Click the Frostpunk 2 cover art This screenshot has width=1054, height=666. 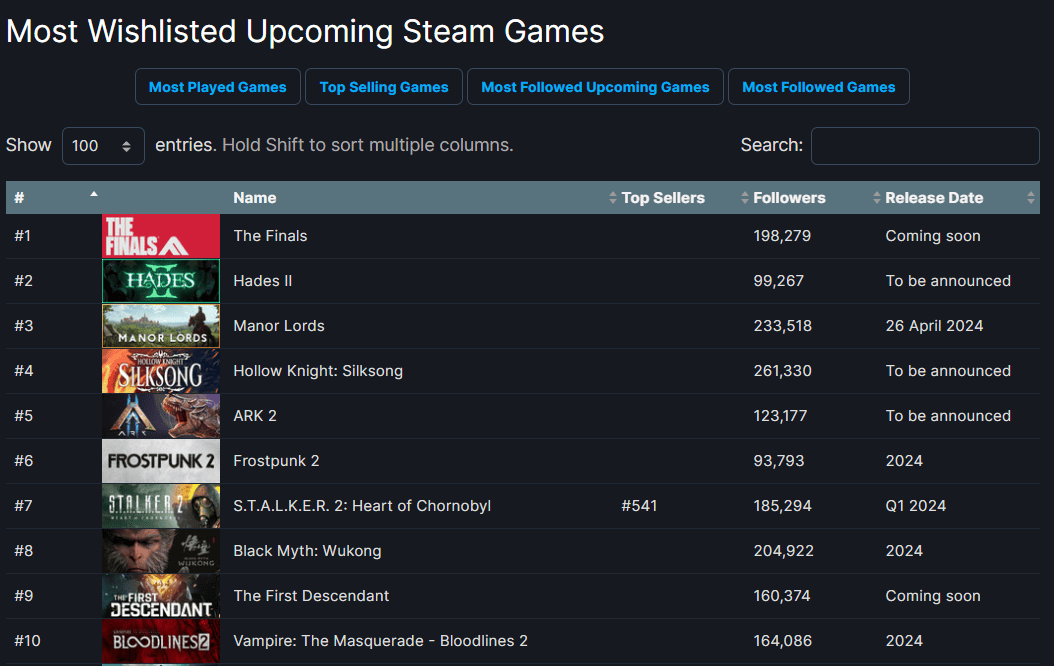160,460
